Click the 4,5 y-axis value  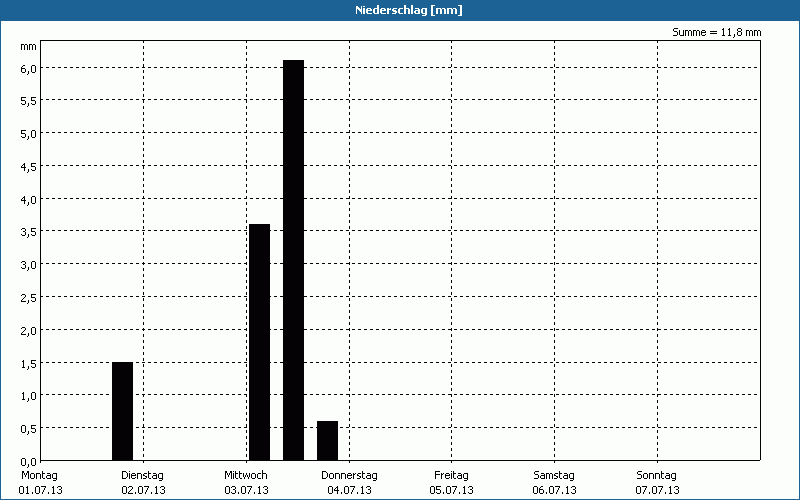pos(29,167)
